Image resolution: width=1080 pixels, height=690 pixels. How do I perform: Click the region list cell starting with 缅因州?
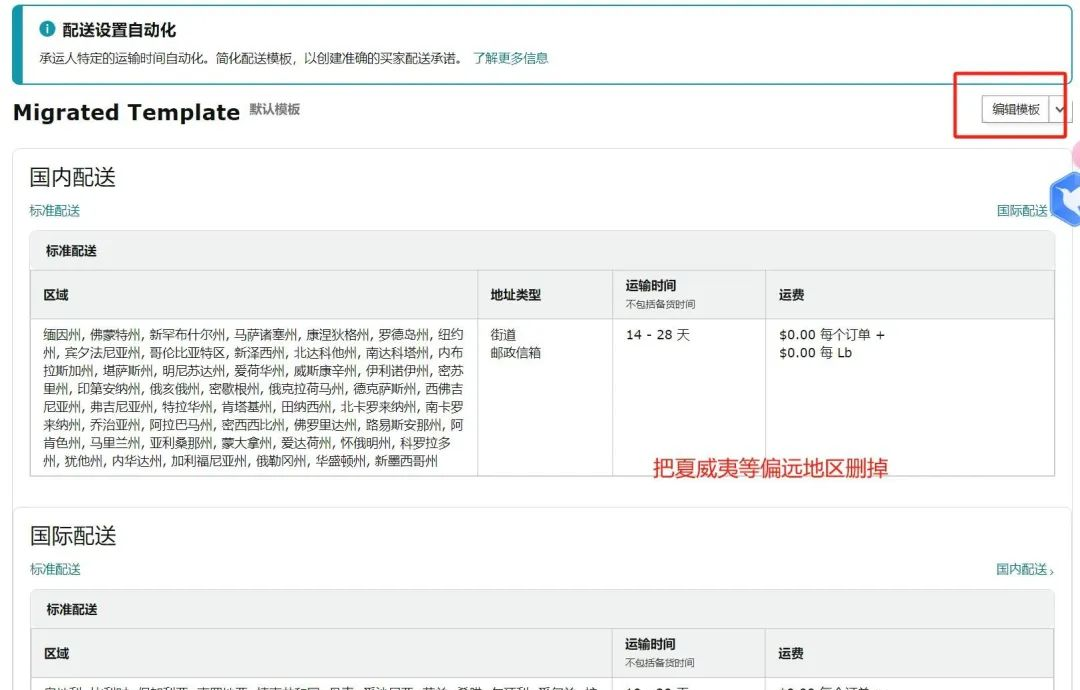(253, 397)
